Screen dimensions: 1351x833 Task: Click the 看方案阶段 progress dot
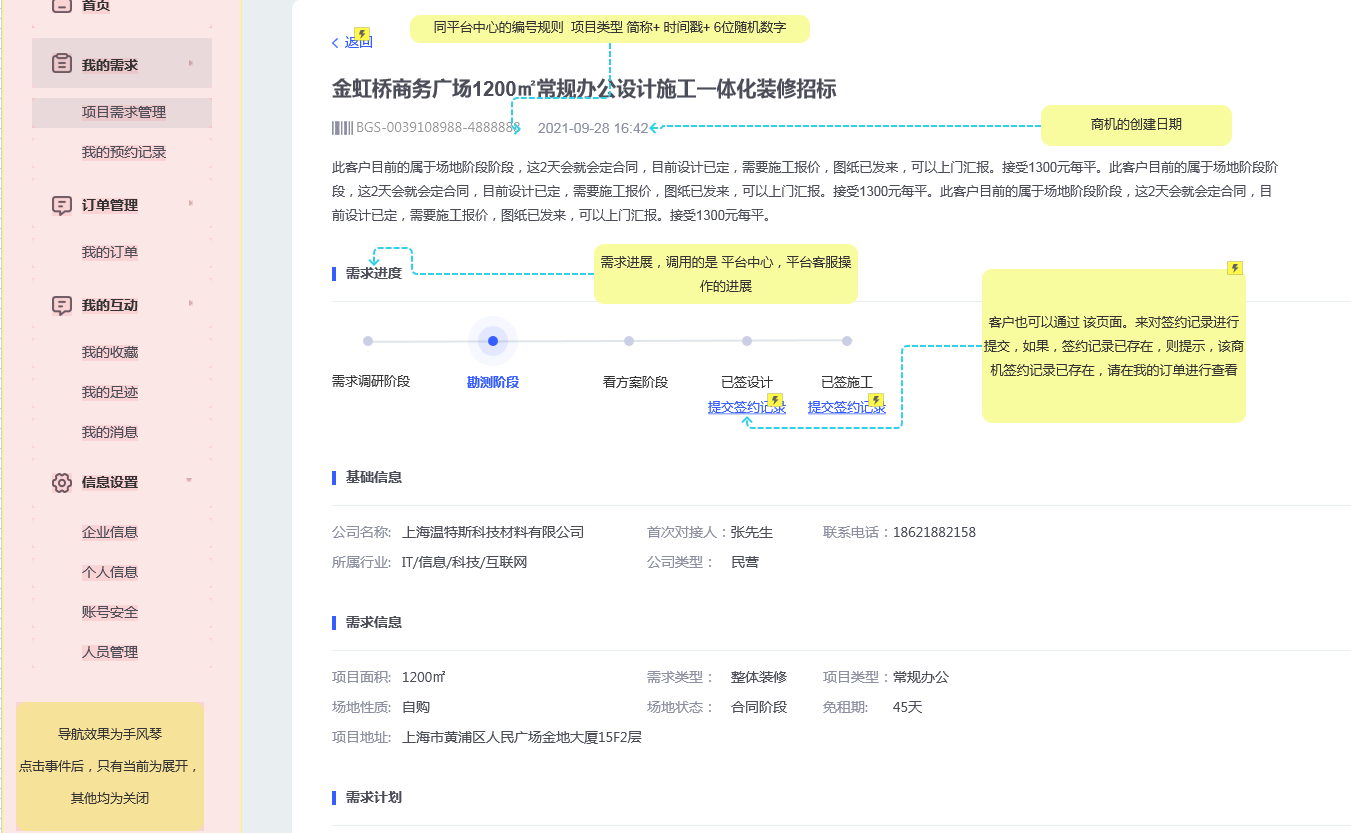coord(629,341)
